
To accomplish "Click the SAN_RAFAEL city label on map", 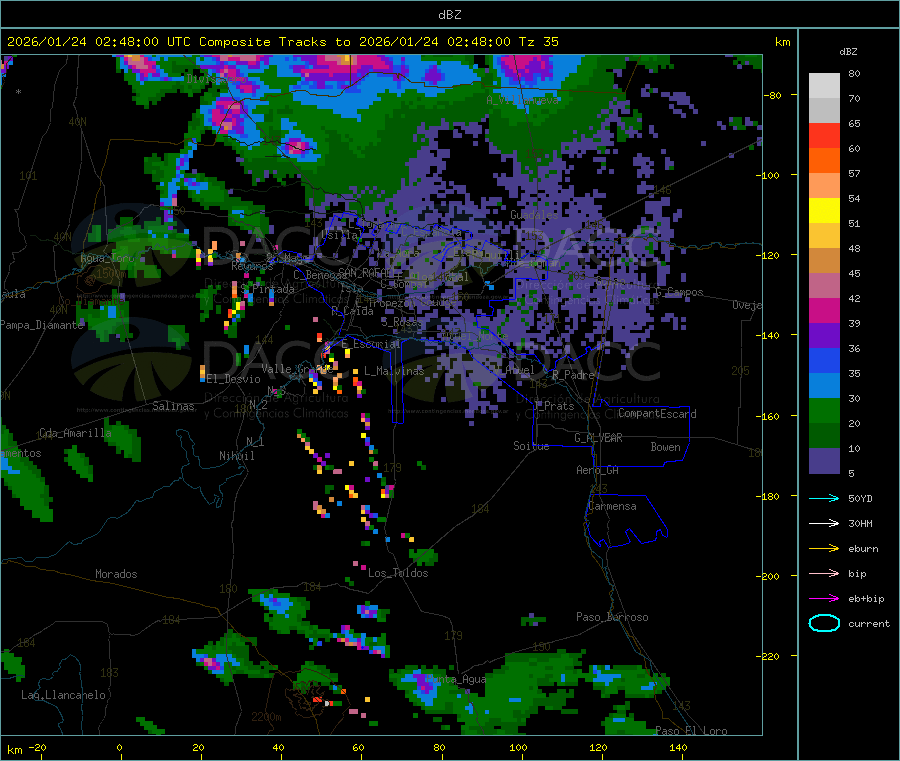I will click(366, 272).
